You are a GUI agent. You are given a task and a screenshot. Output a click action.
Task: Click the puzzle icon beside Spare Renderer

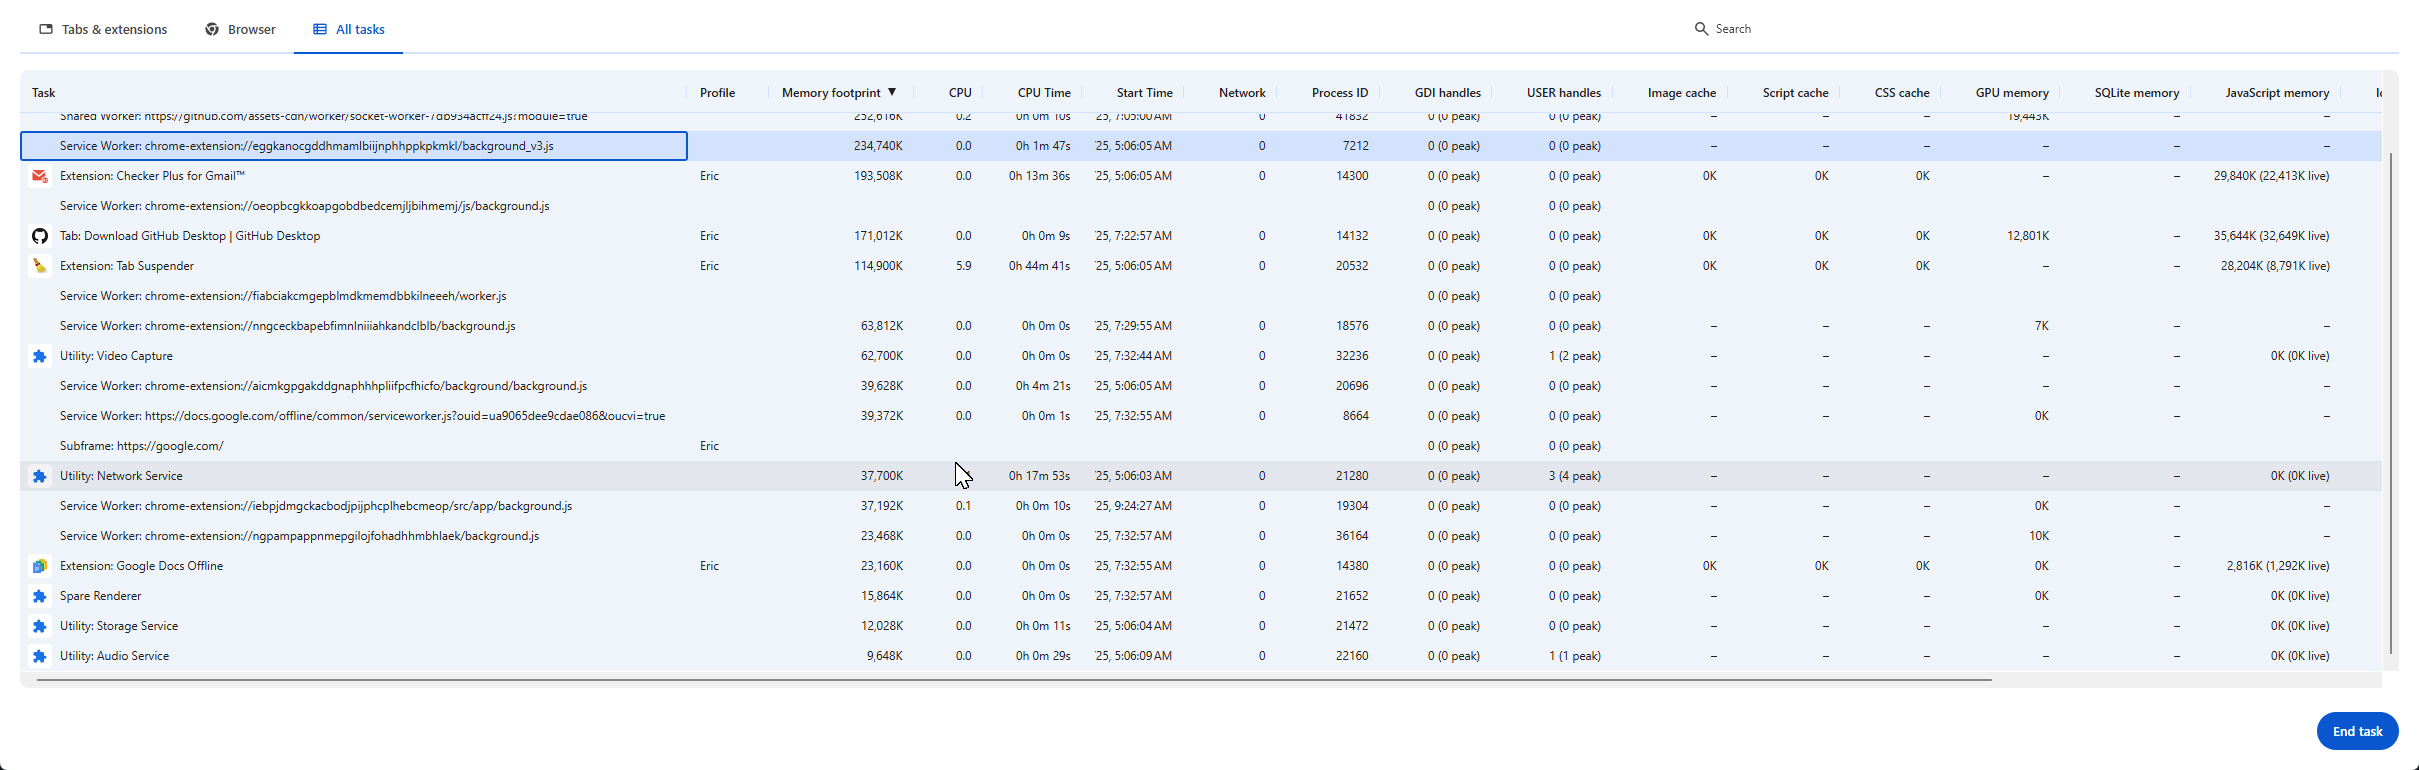39,596
